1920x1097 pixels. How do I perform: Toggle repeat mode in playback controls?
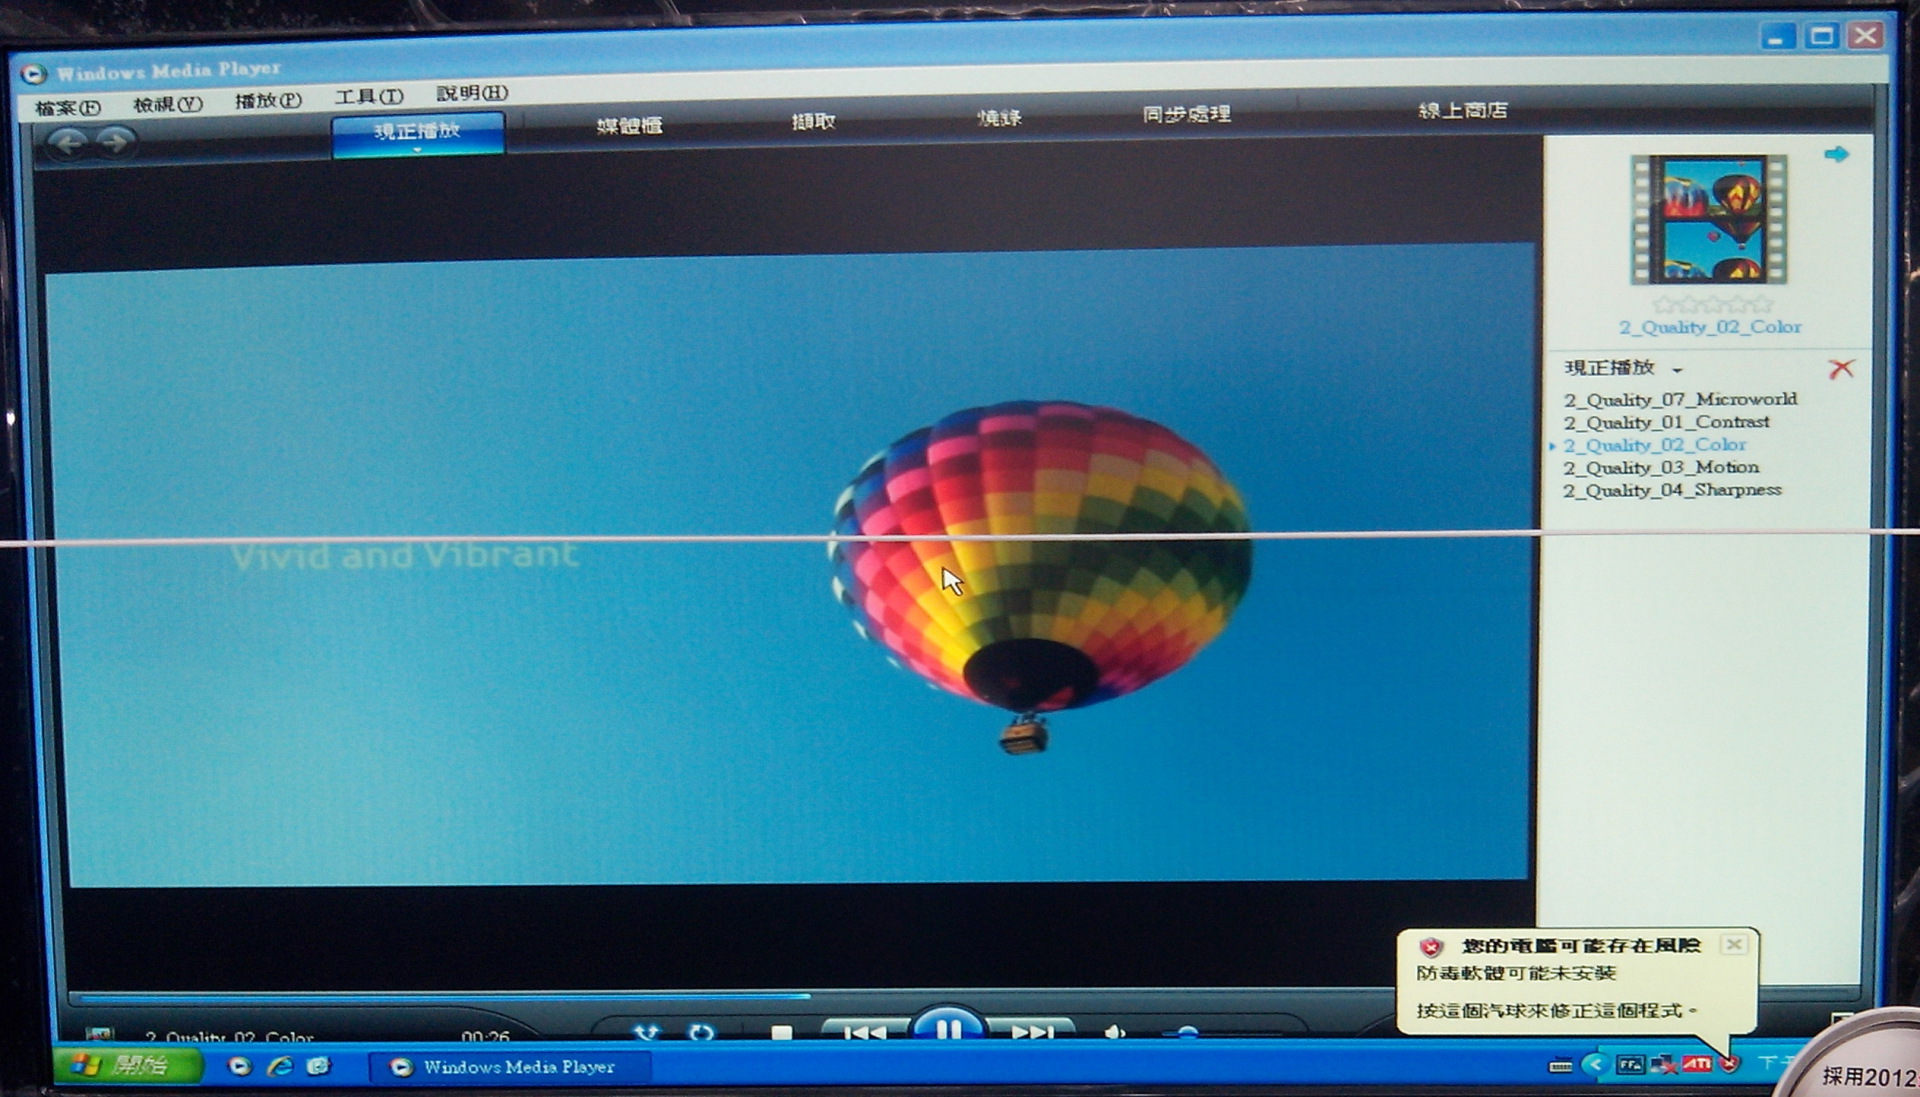click(x=701, y=1031)
